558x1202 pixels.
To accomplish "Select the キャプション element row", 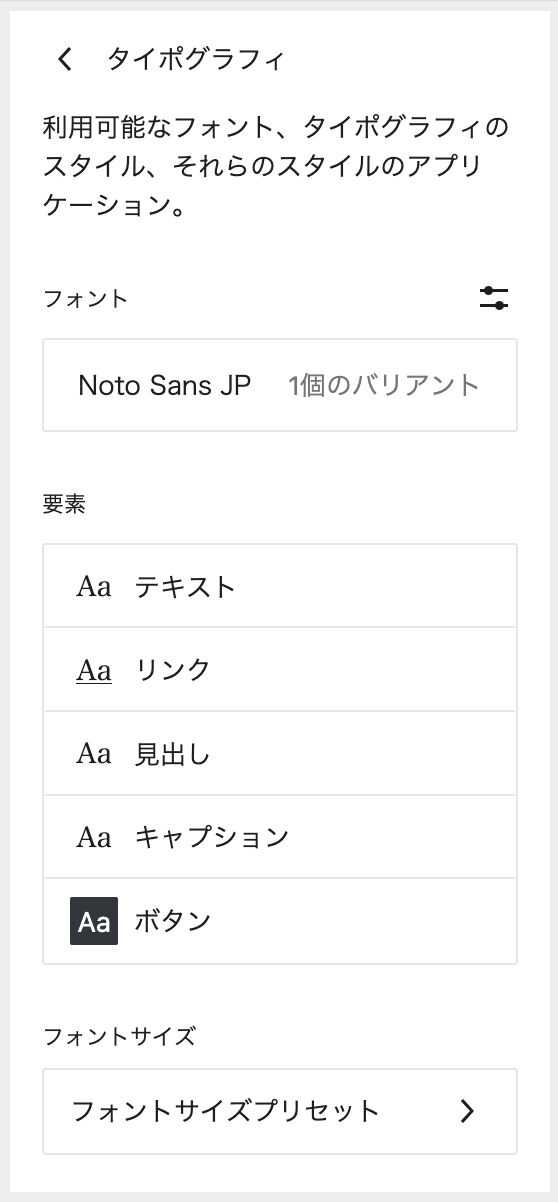I will [280, 837].
